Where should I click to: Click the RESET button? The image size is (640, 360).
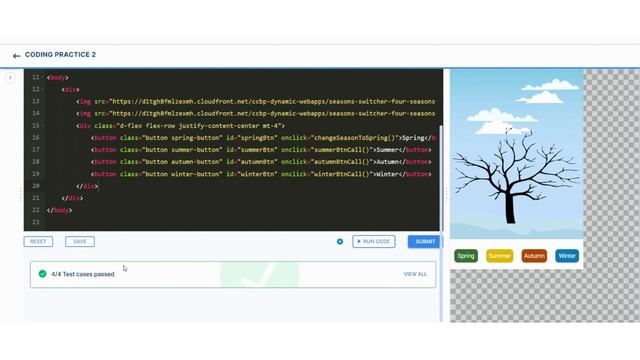point(38,242)
